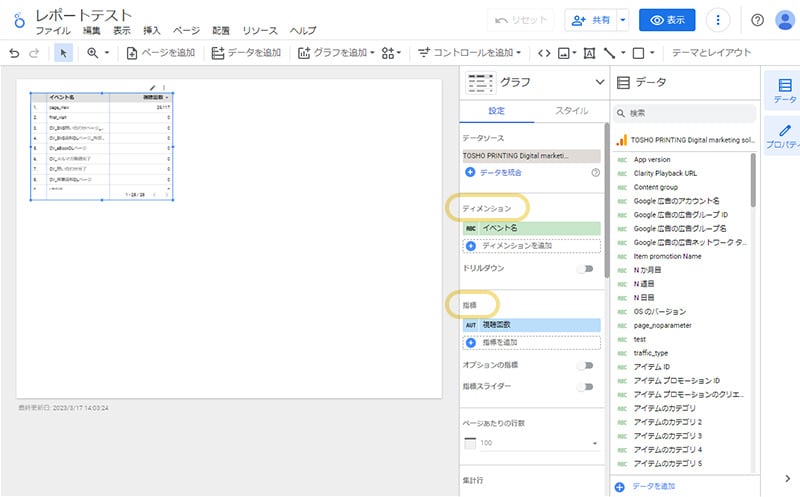This screenshot has width=800, height=497.
Task: Open the line type dropdown arrow
Action: (x=623, y=53)
